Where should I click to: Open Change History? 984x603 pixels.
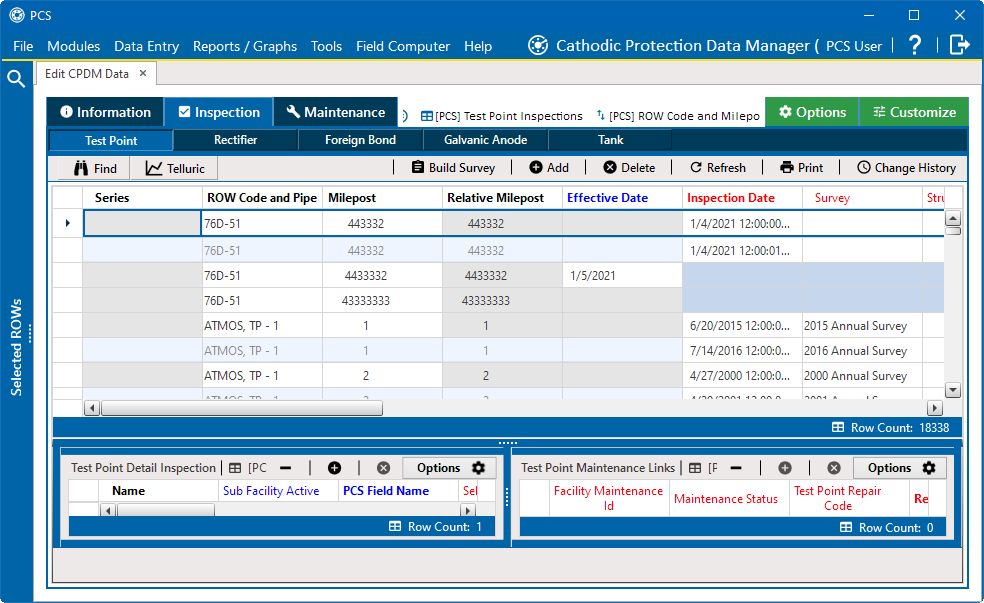click(907, 168)
